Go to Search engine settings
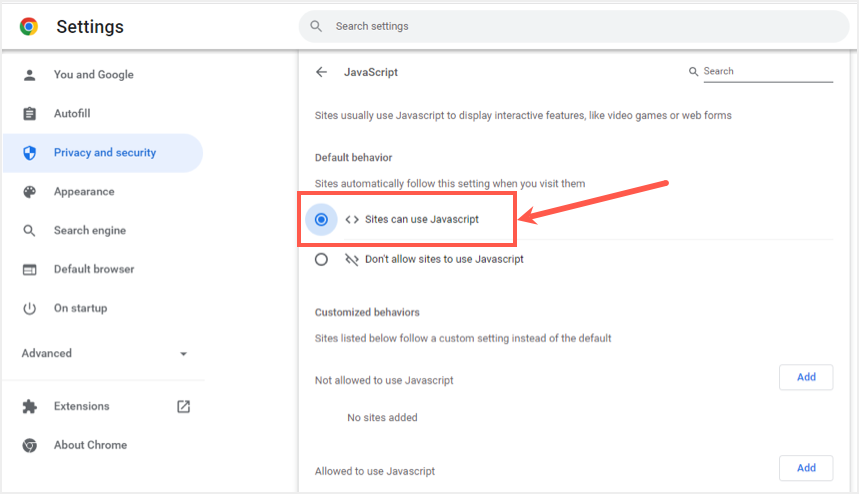The height and width of the screenshot is (494, 859). [x=89, y=231]
